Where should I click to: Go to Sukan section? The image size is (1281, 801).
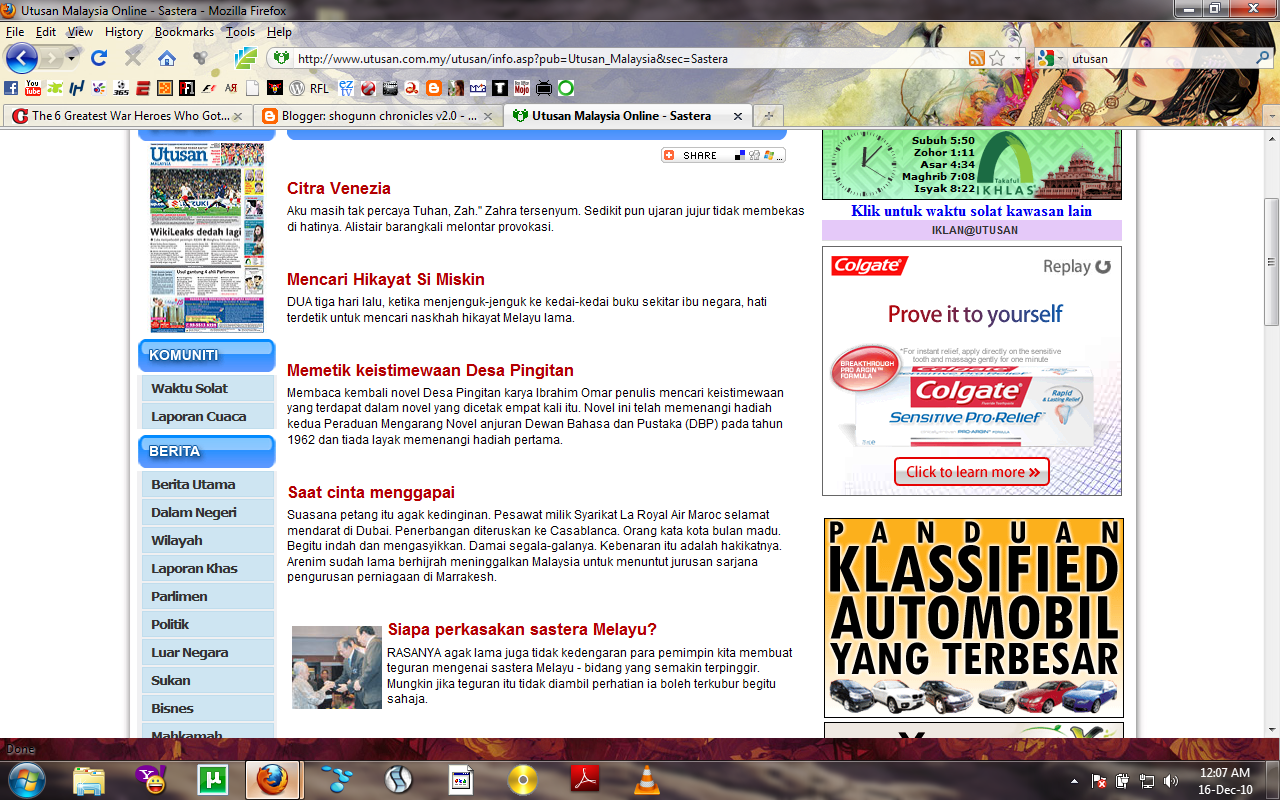coord(207,680)
